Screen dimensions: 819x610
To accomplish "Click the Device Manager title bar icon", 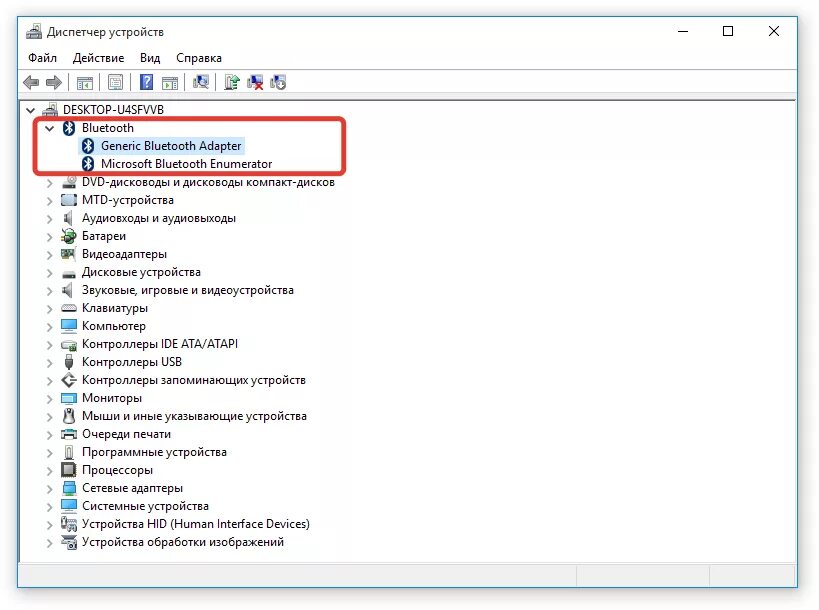I will coord(34,32).
